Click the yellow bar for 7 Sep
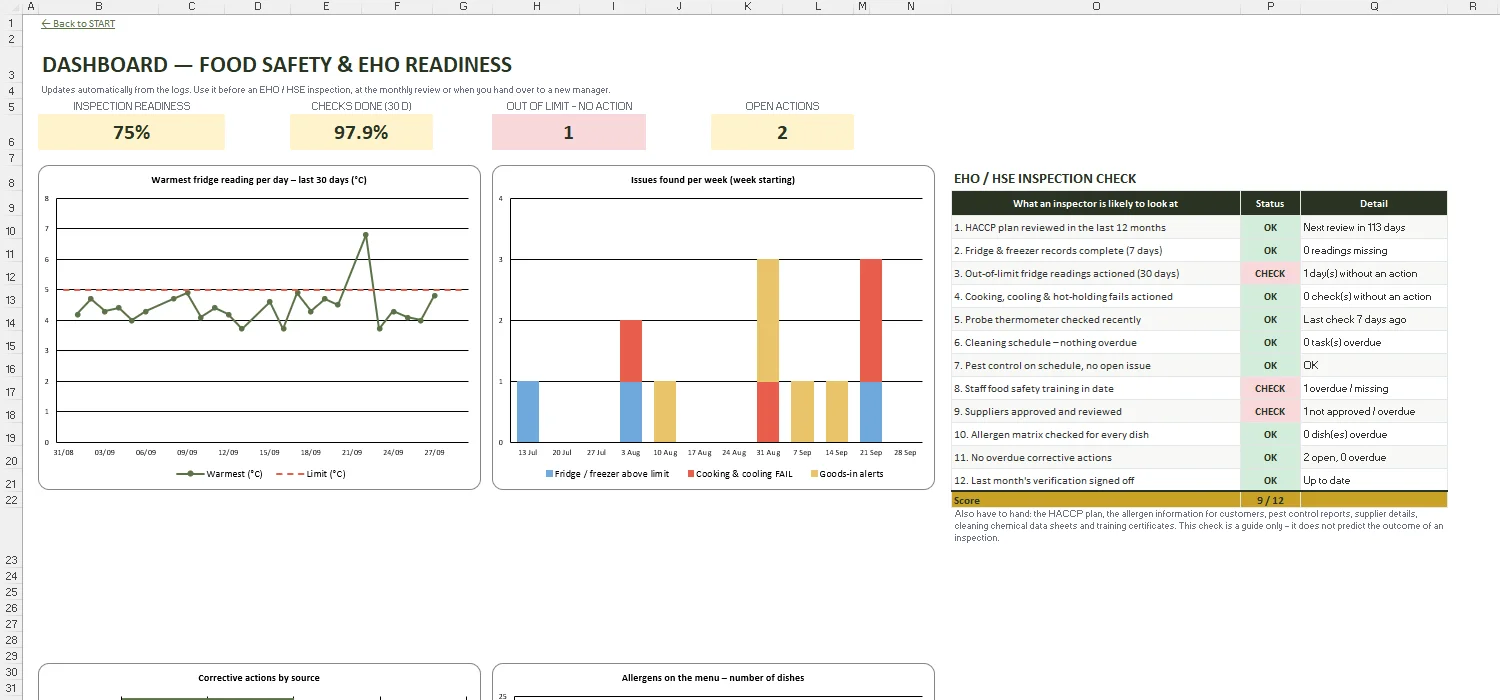 tap(802, 412)
